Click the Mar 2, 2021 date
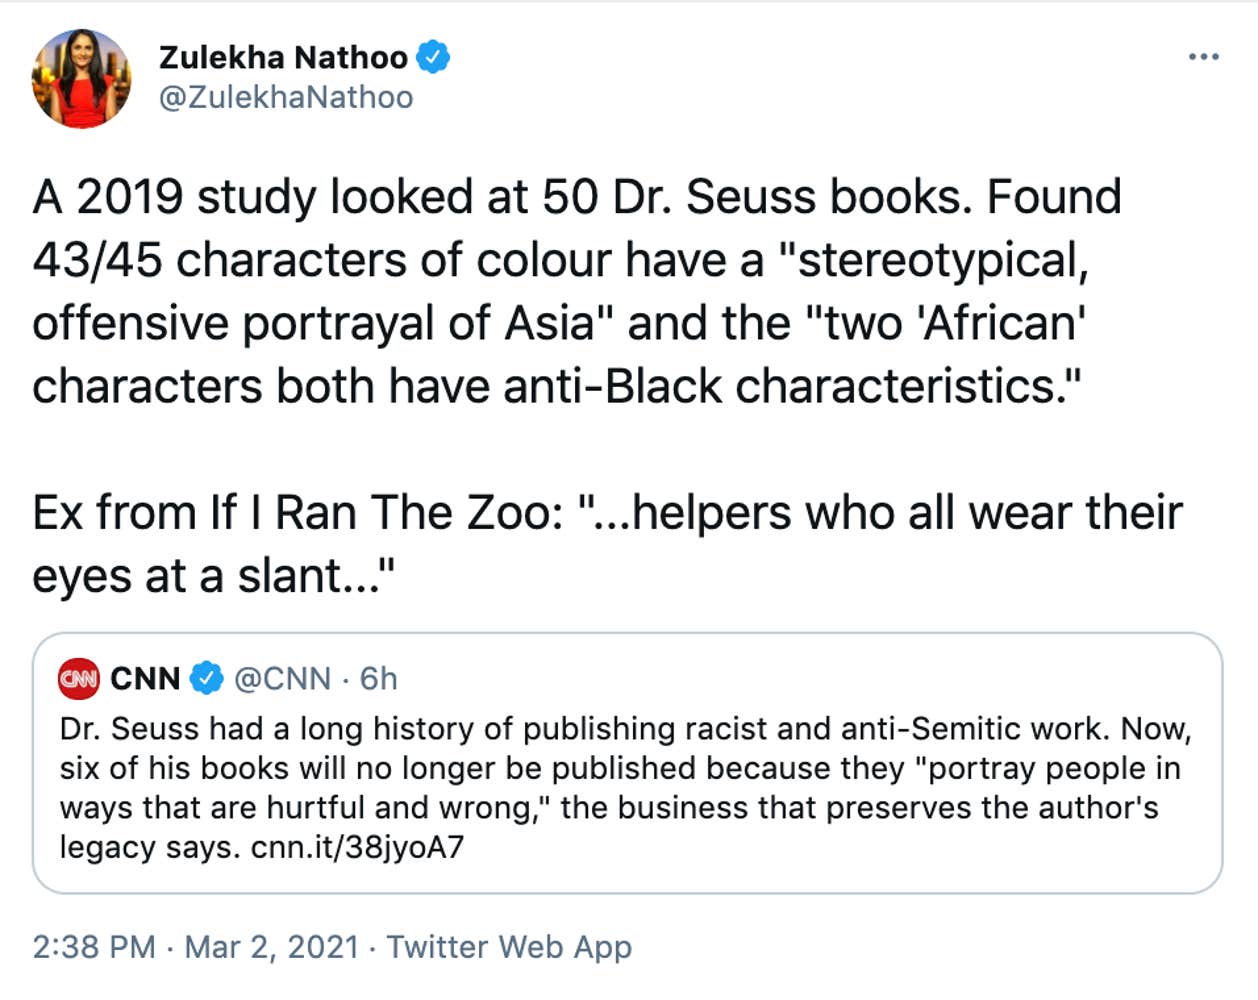The height and width of the screenshot is (1000, 1258). [x=272, y=947]
